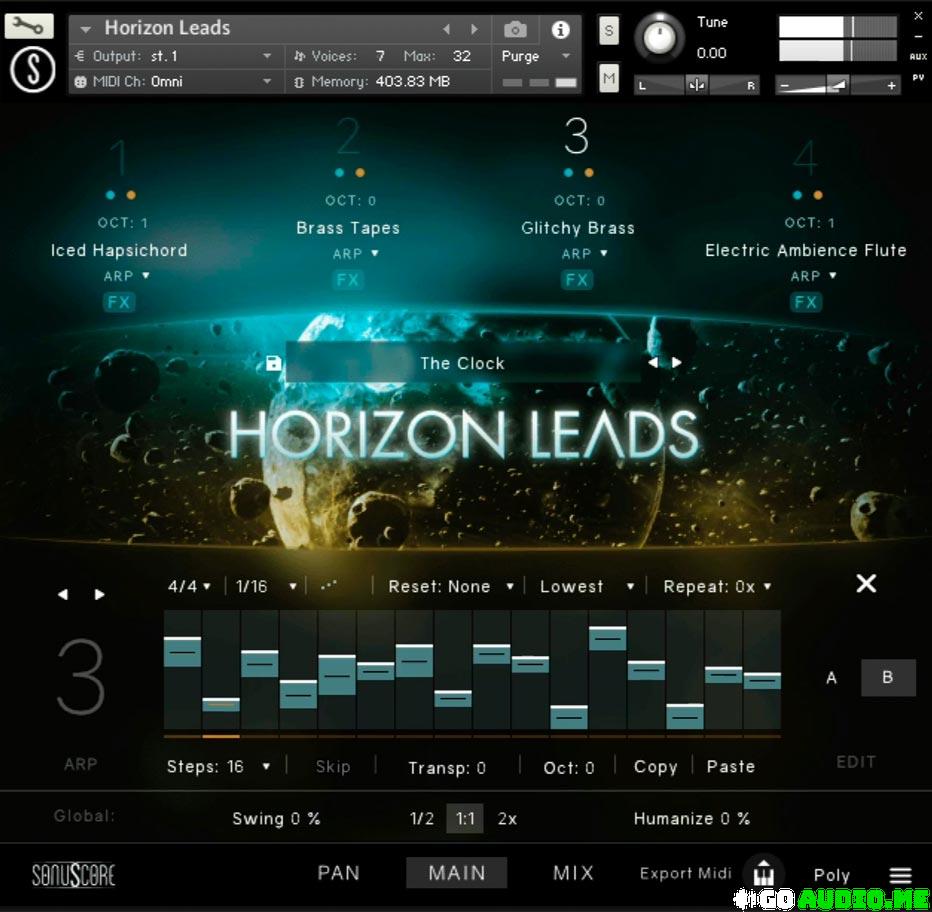This screenshot has height=912, width=932.
Task: Open the Reset: None dropdown
Action: click(451, 587)
